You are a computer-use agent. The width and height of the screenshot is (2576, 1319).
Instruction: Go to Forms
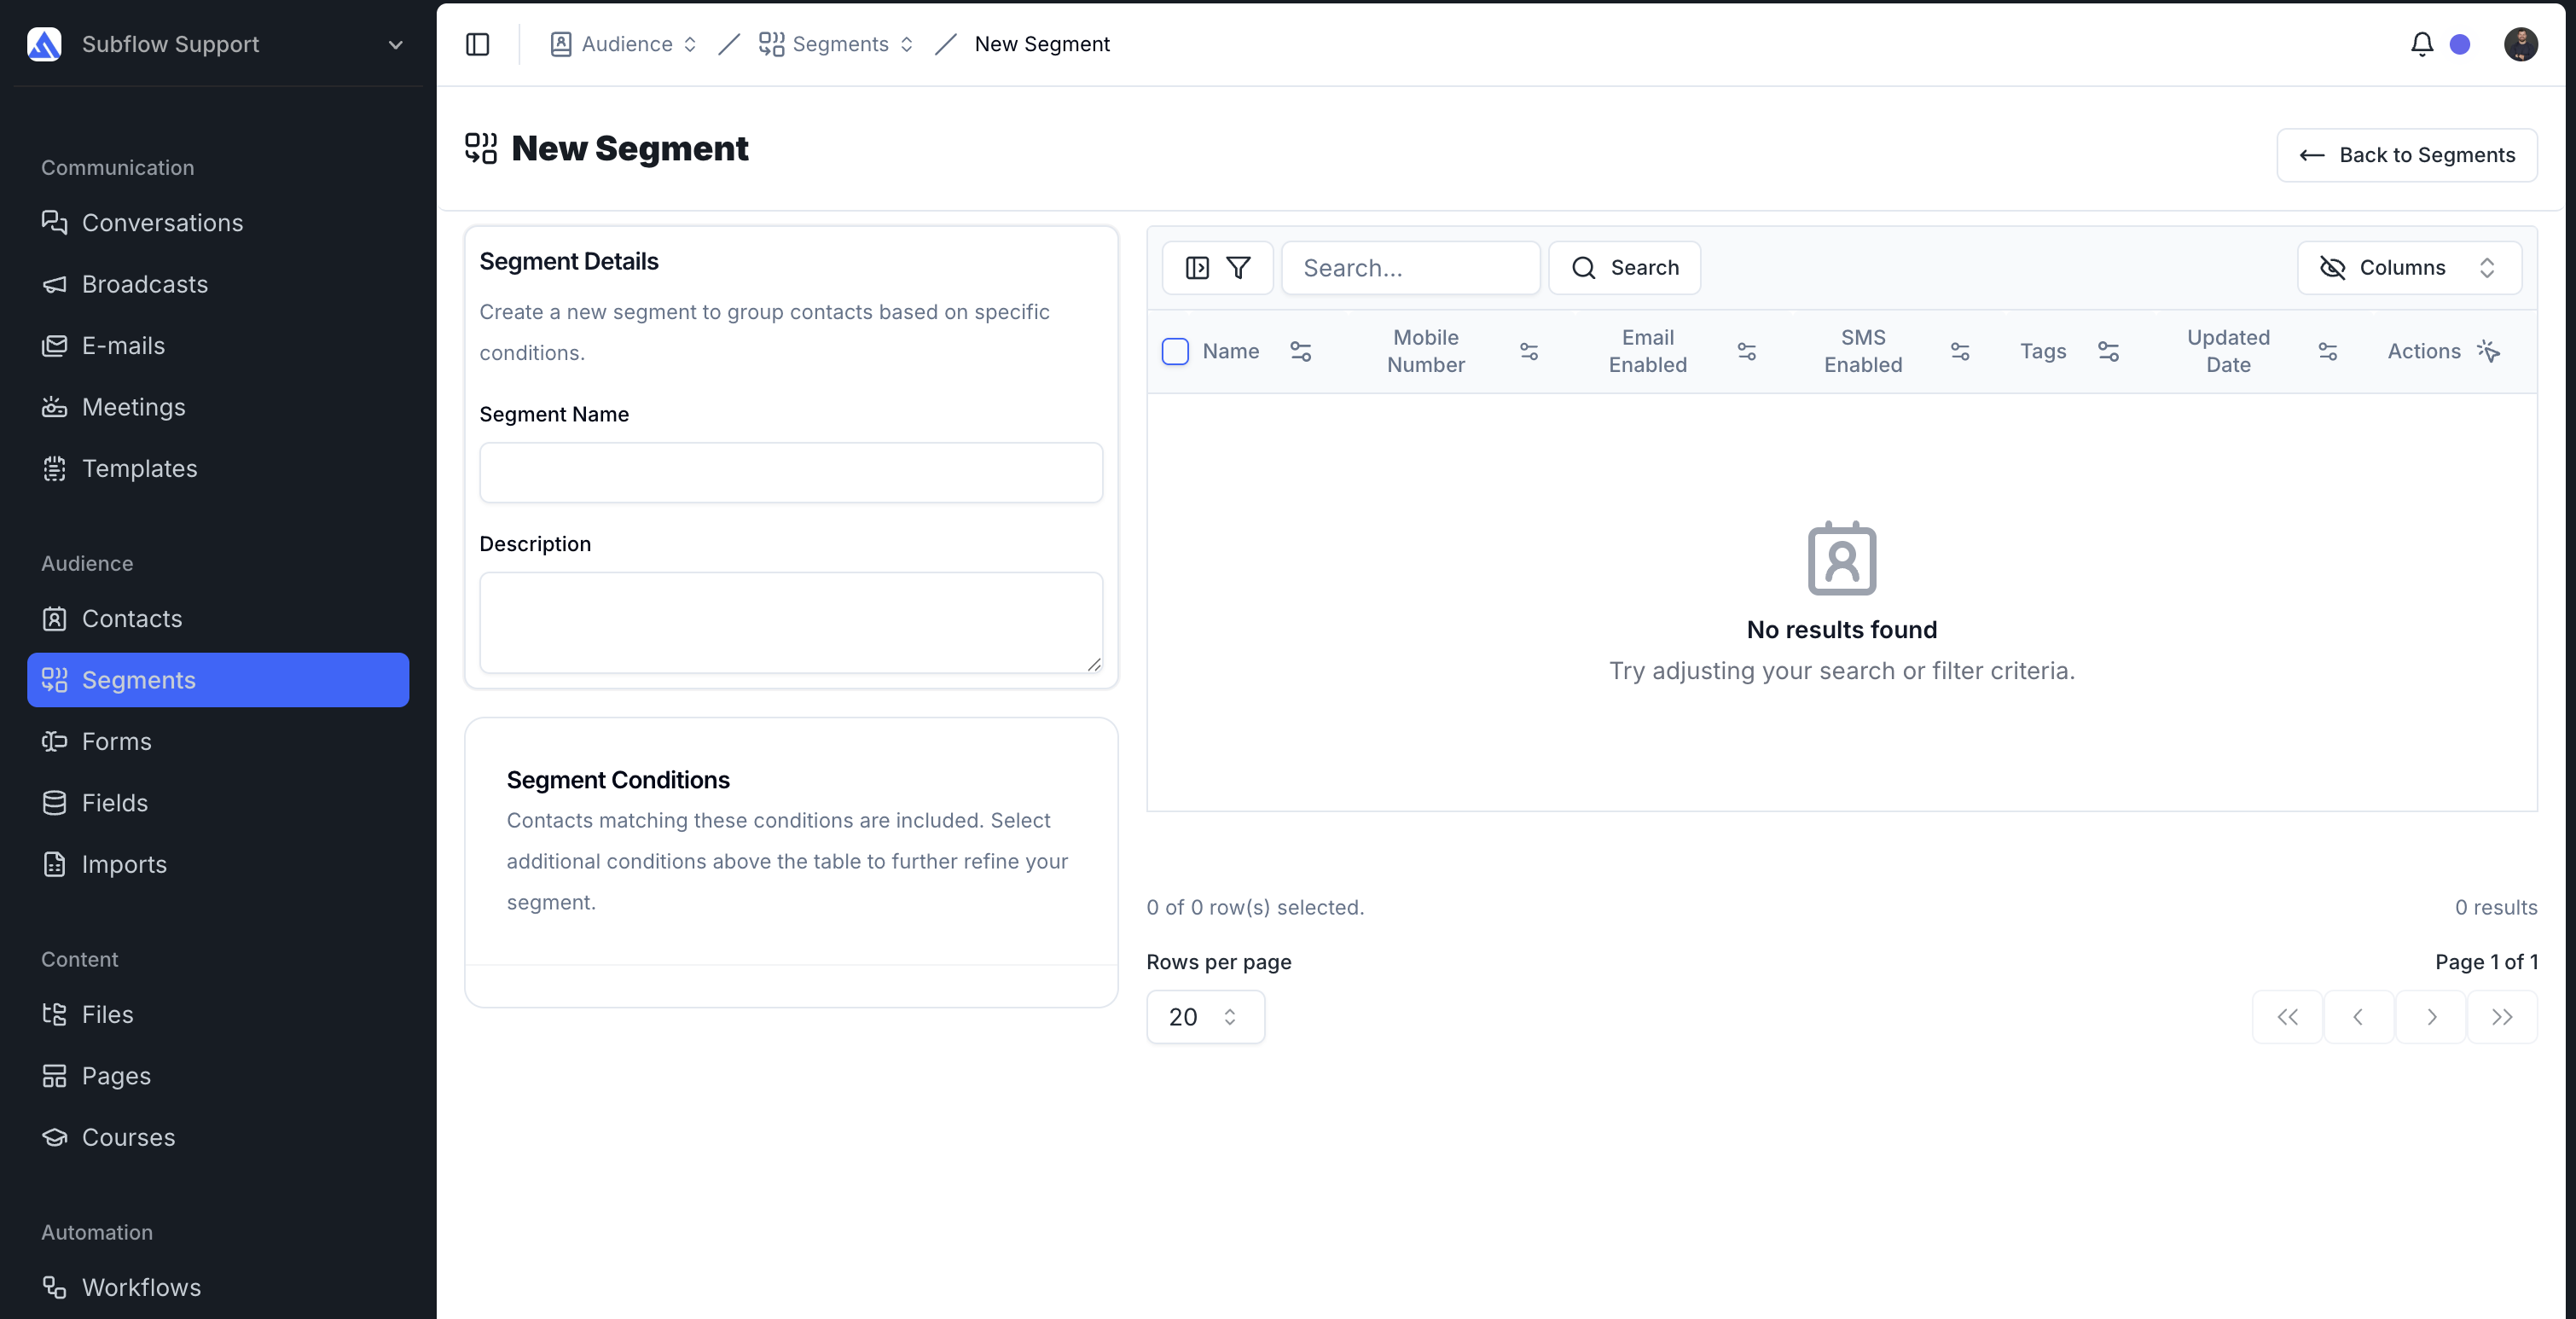[x=218, y=742]
